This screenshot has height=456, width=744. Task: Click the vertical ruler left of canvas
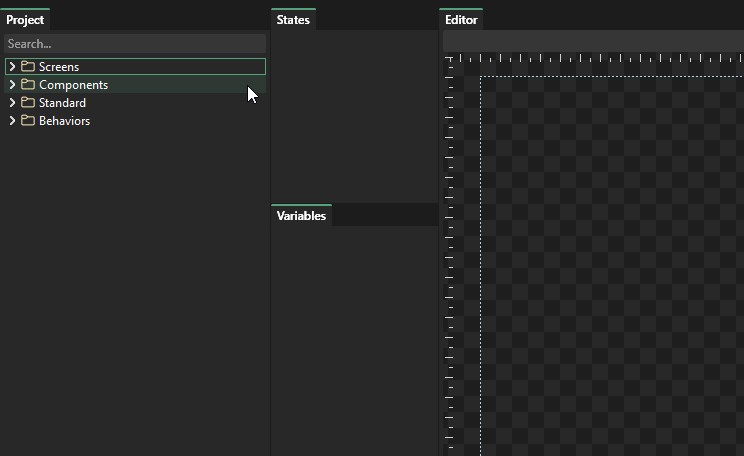click(x=450, y=250)
